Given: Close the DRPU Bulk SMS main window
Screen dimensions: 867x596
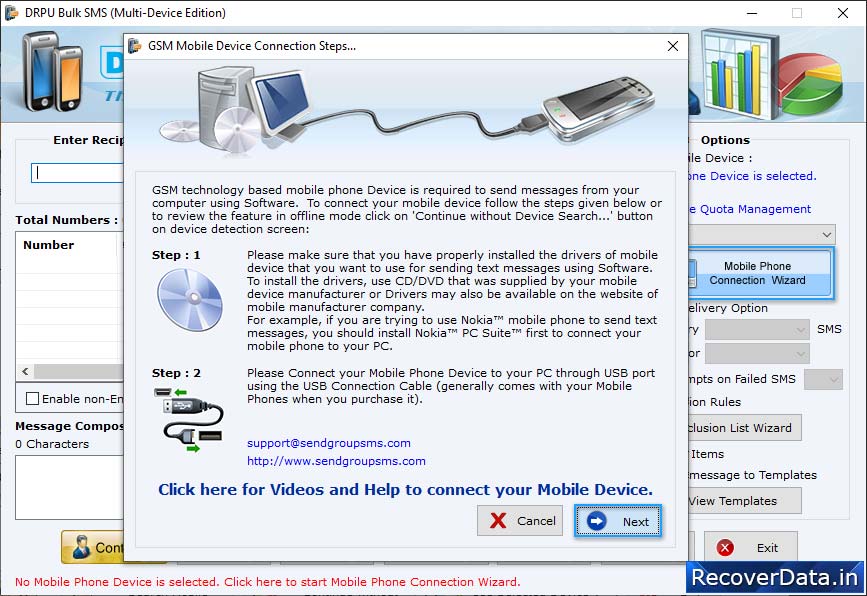Looking at the screenshot, I should coord(843,13).
